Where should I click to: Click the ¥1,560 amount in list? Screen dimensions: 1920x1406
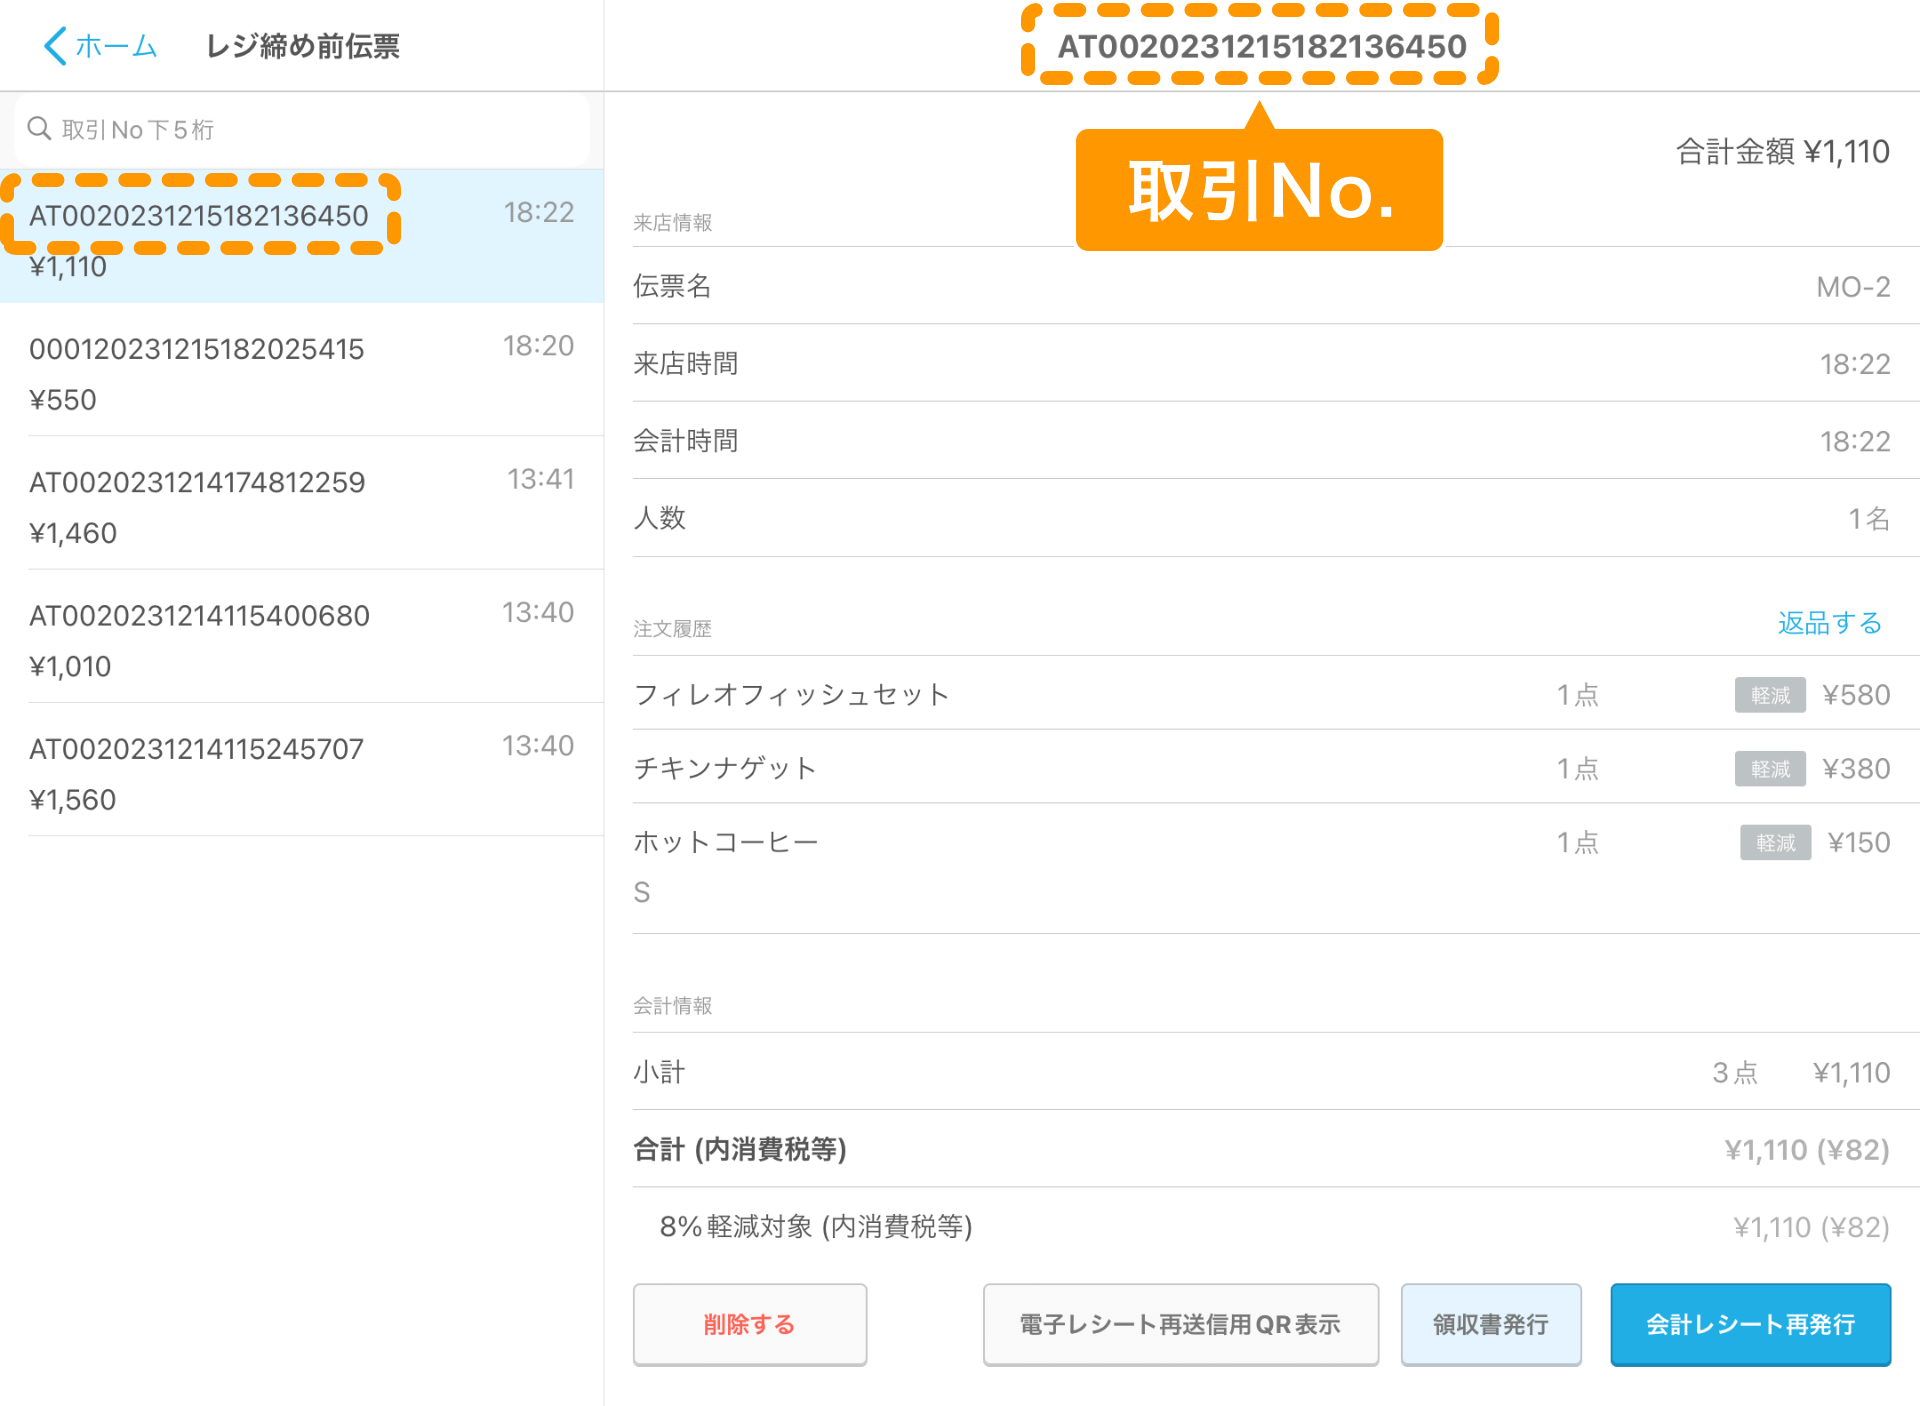coord(72,800)
